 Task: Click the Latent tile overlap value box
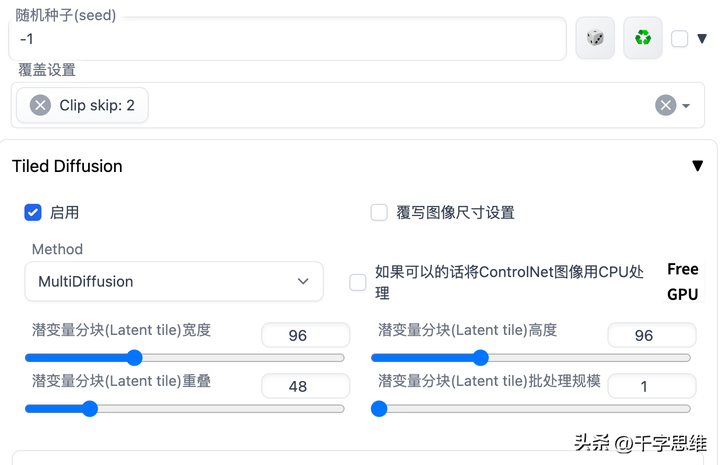(305, 386)
